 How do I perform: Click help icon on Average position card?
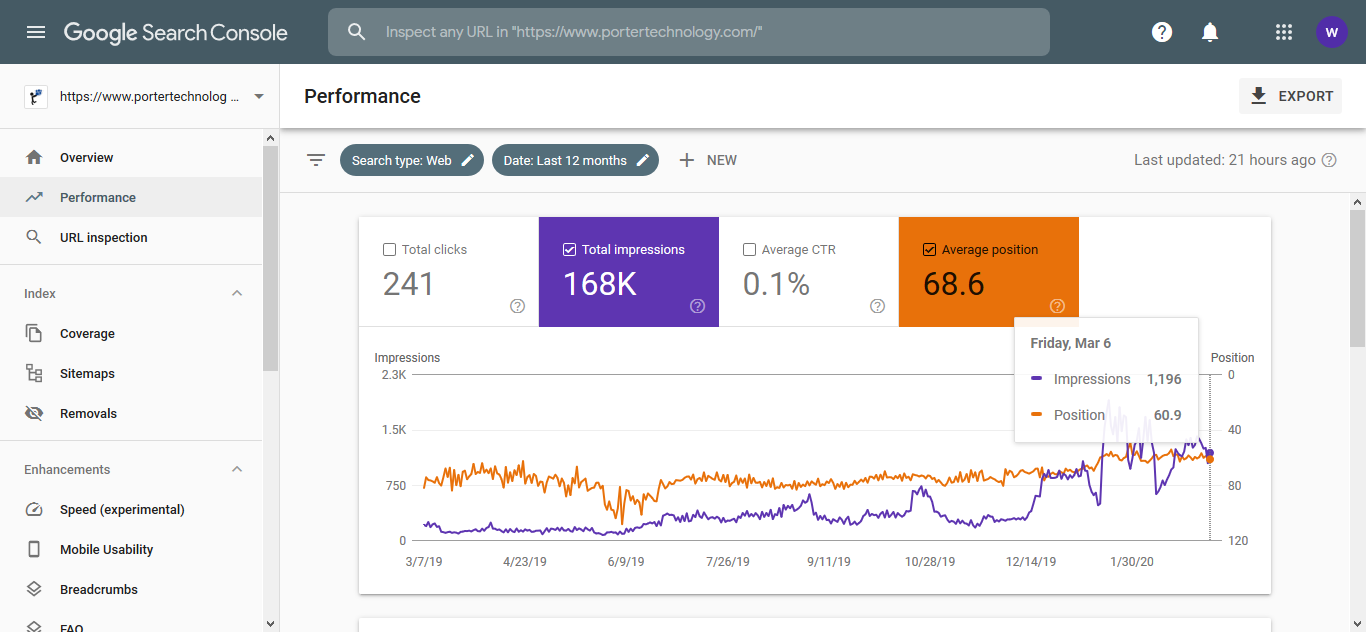pyautogui.click(x=1057, y=306)
